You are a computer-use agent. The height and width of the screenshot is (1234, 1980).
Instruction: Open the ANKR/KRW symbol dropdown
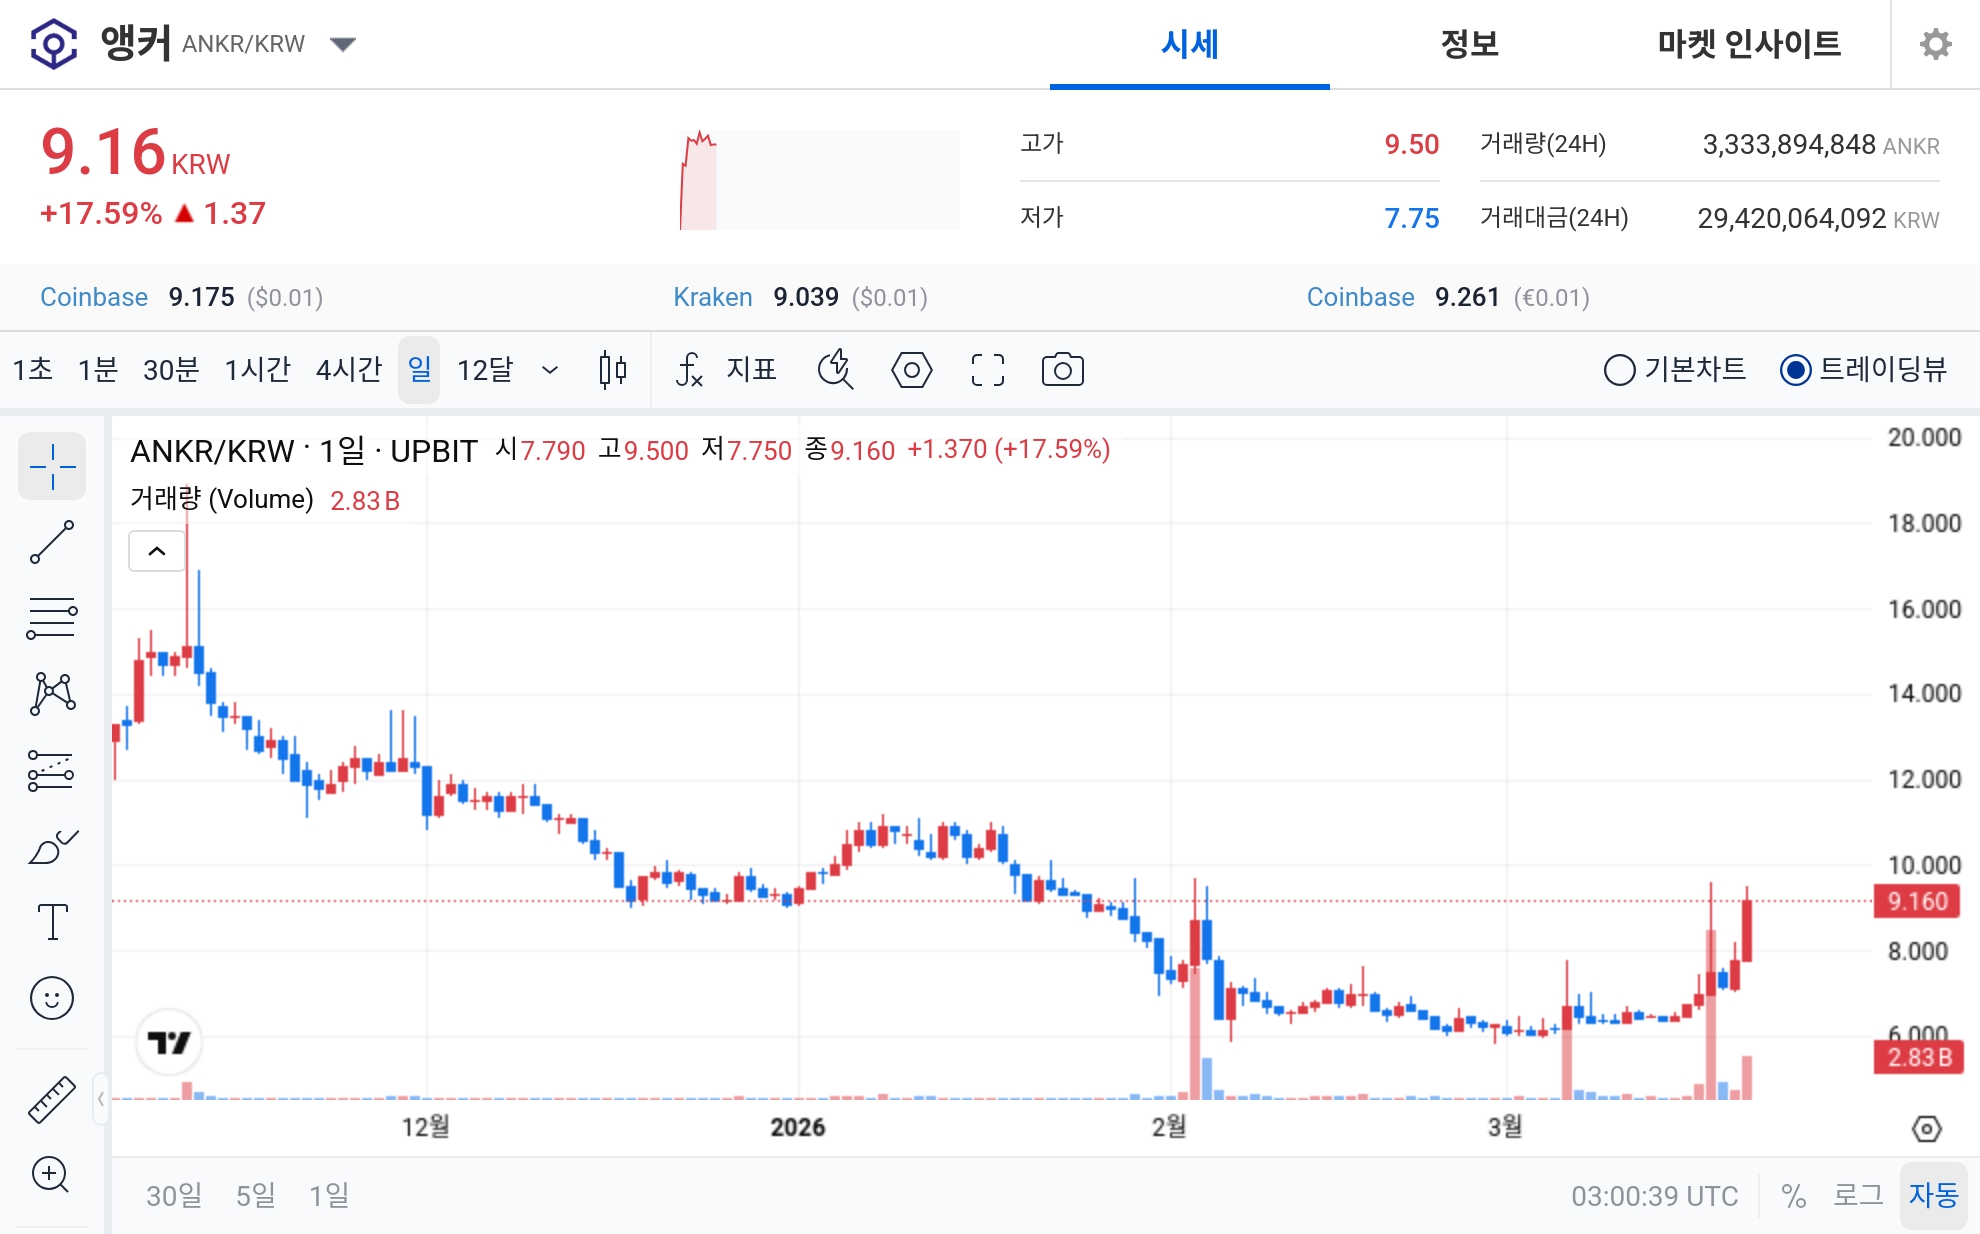click(342, 44)
